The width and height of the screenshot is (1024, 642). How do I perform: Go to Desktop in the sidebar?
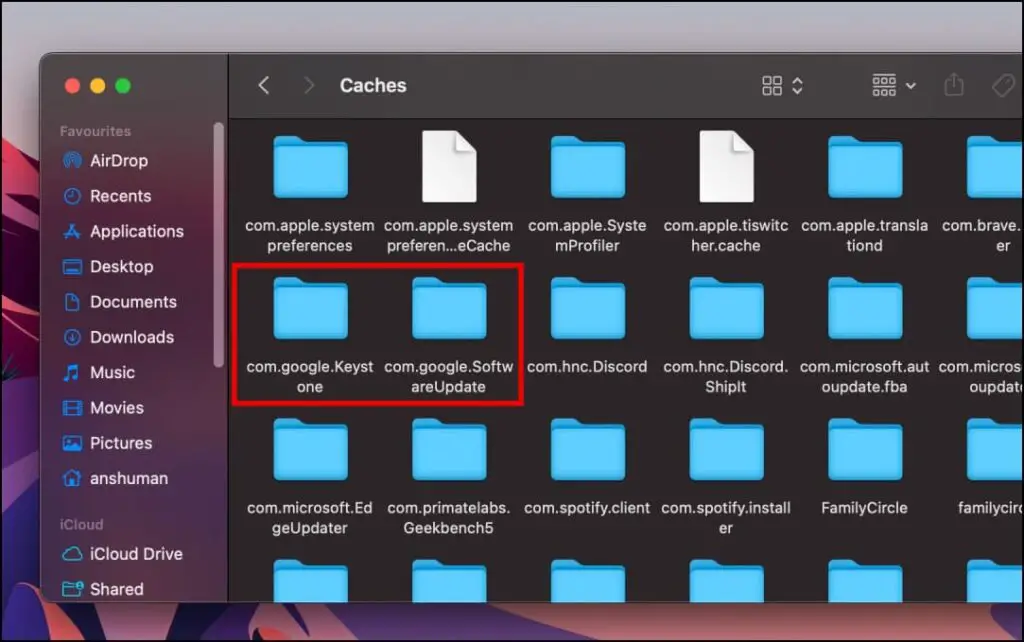click(108, 266)
